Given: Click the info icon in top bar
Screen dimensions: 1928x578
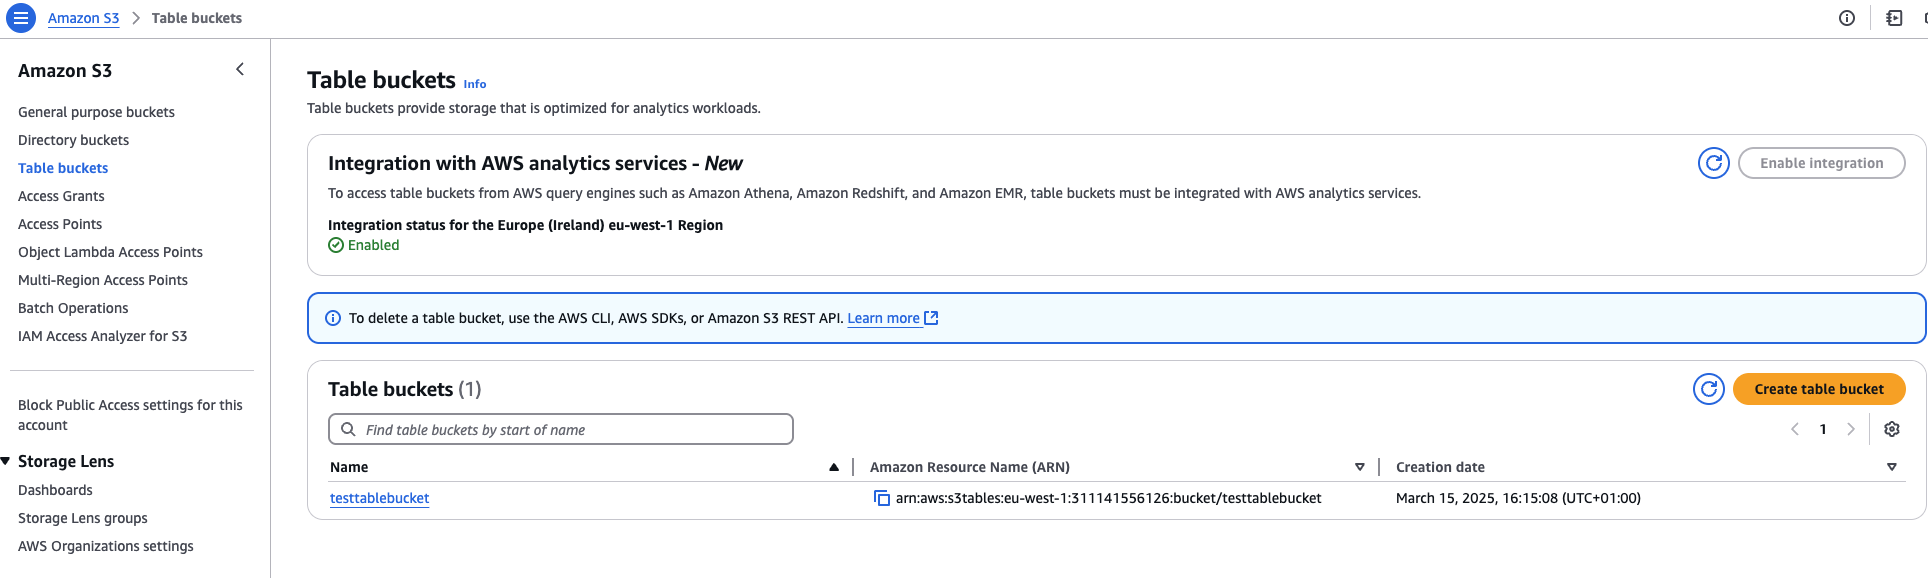Looking at the screenshot, I should 1846,17.
